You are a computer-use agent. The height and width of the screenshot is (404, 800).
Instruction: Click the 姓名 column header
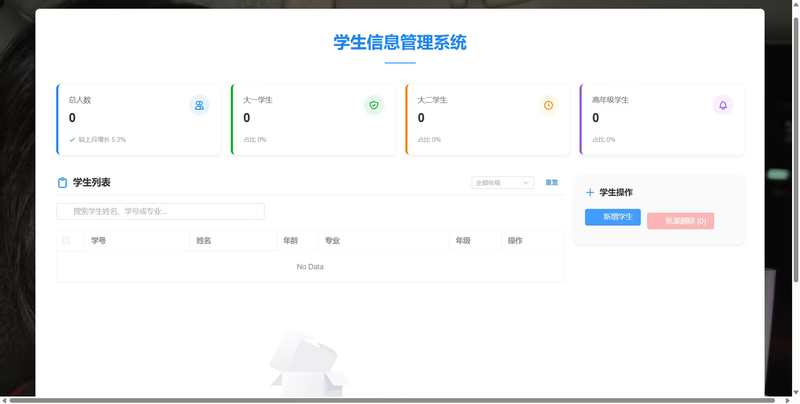pyautogui.click(x=204, y=240)
